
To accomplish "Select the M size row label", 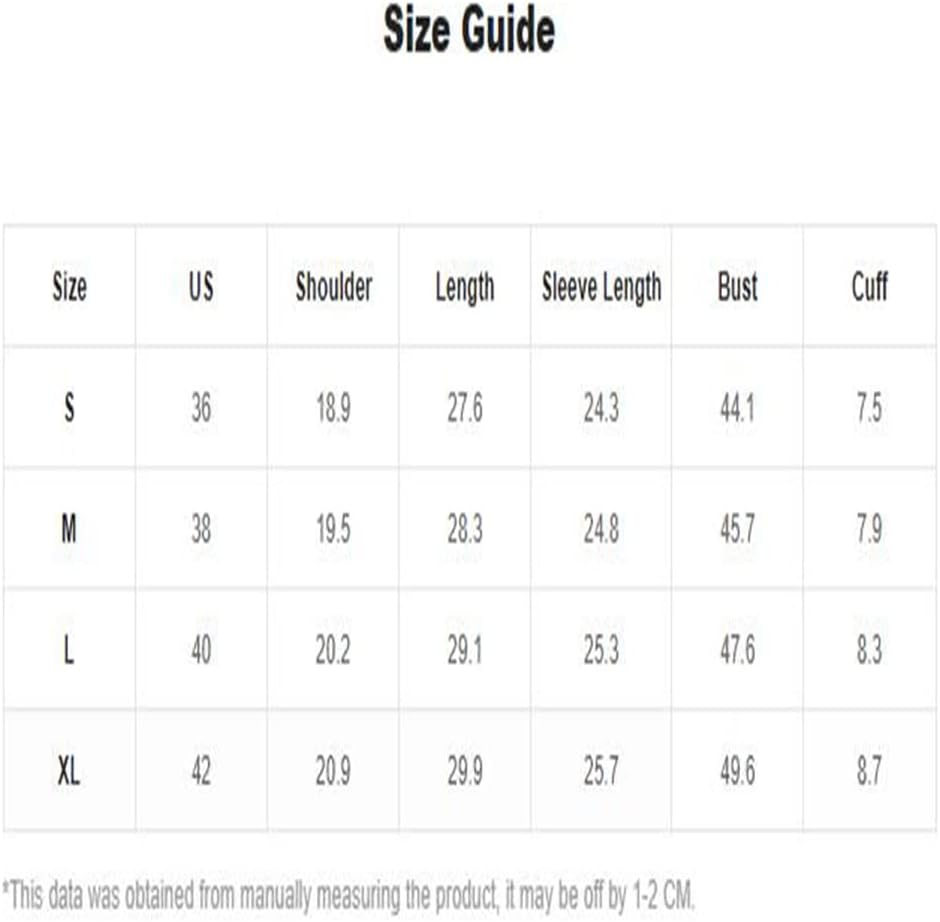I will (69, 529).
